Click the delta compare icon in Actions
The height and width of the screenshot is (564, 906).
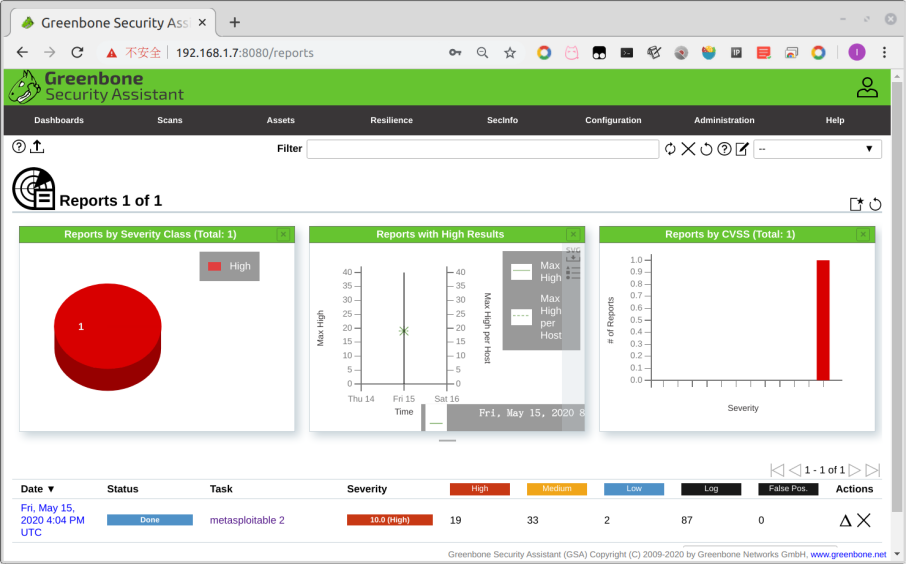coord(845,520)
